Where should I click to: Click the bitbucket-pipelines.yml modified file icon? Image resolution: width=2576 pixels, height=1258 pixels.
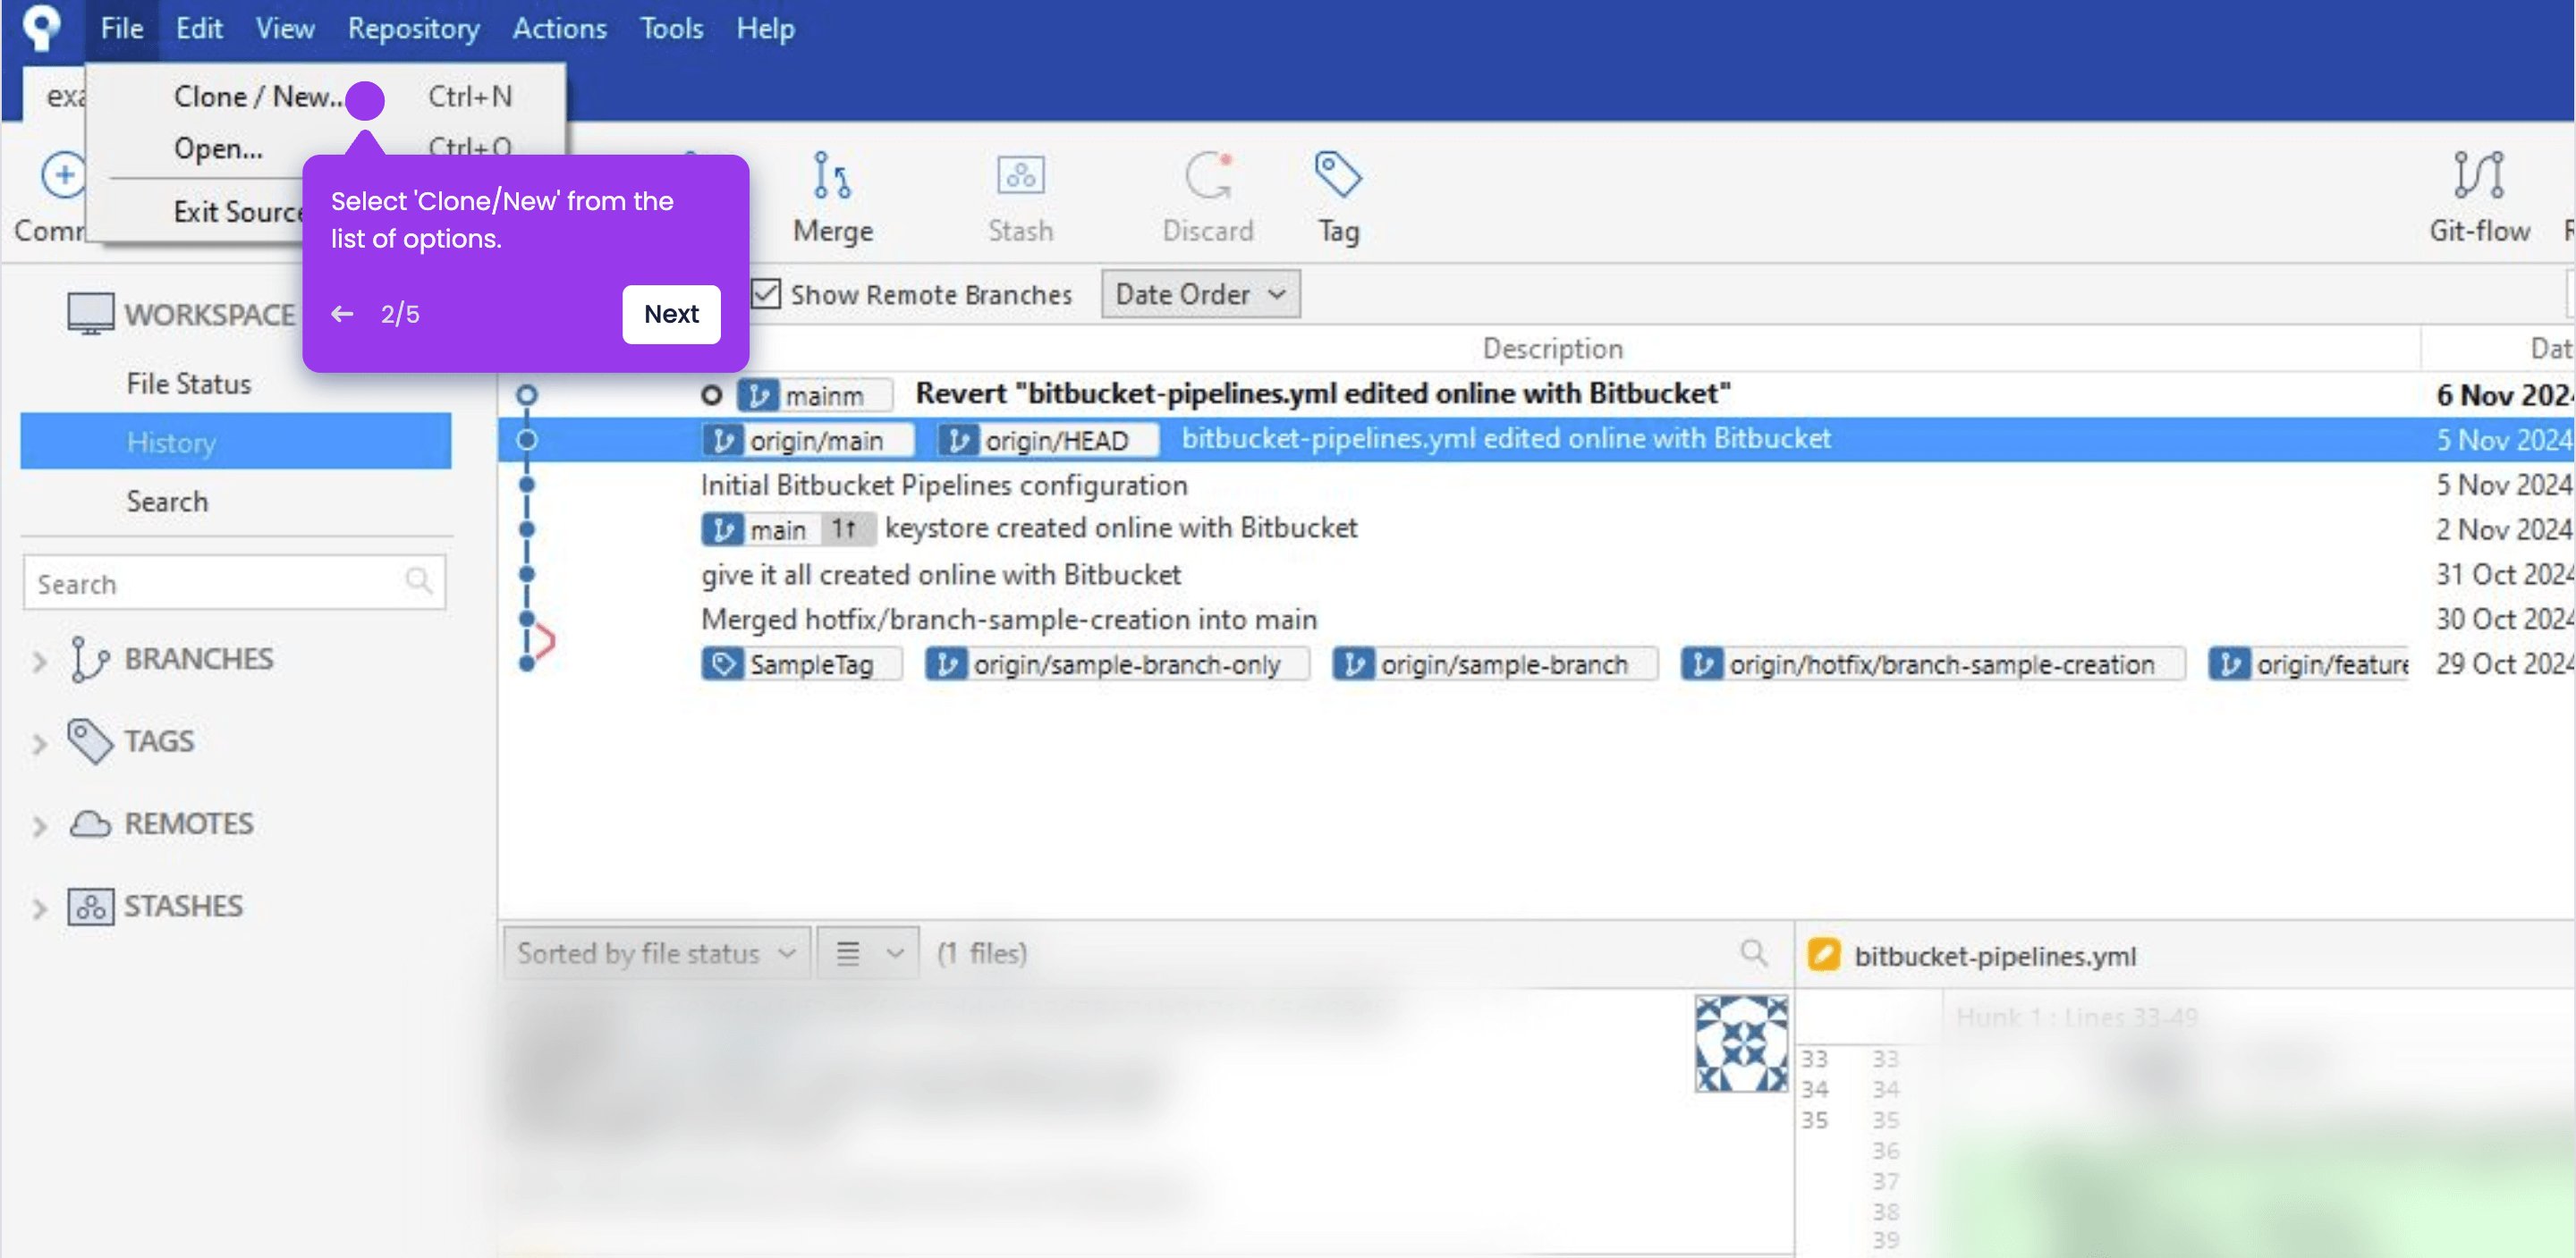pos(1824,955)
